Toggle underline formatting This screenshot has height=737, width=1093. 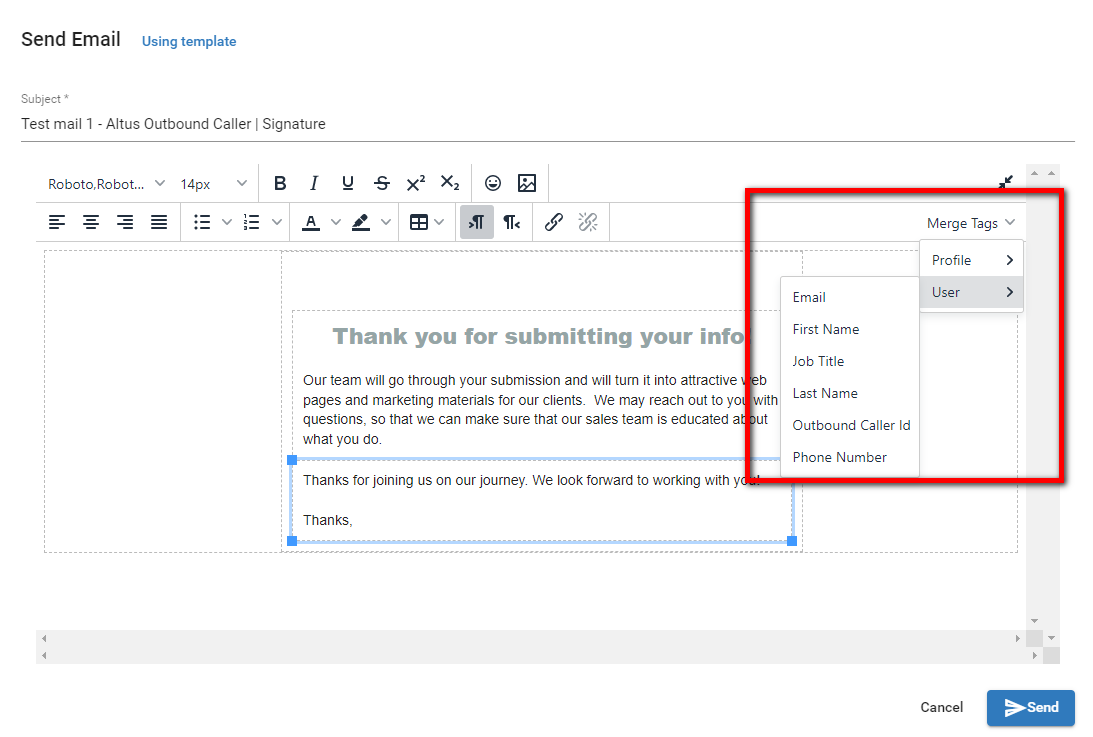pos(348,183)
